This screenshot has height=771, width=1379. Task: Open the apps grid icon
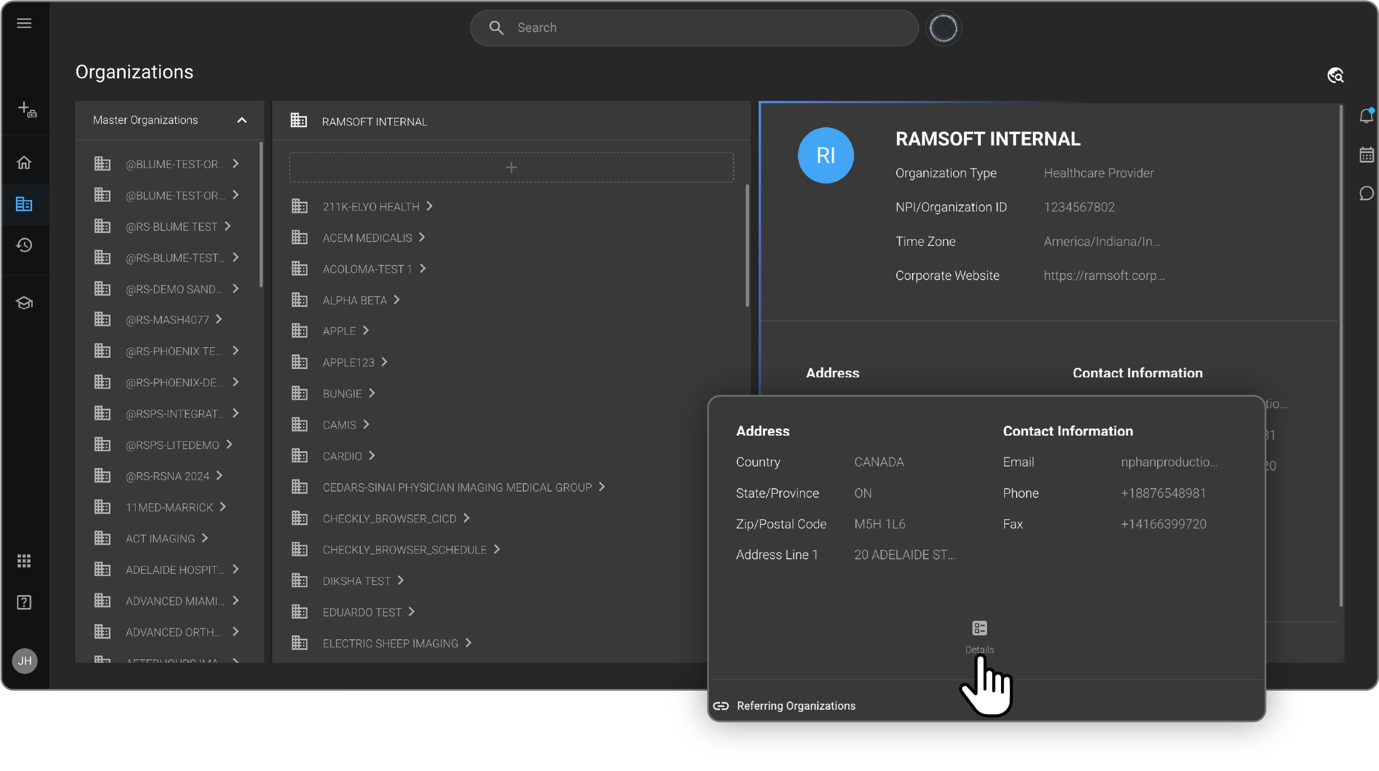pyautogui.click(x=24, y=561)
